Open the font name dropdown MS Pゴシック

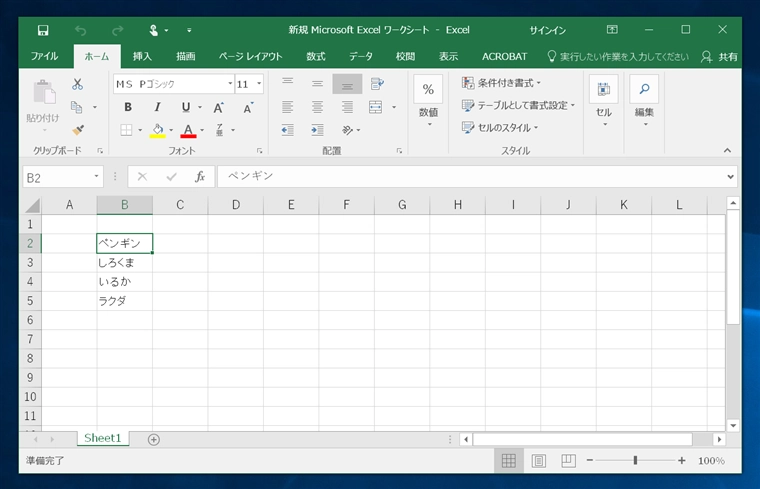(x=230, y=84)
